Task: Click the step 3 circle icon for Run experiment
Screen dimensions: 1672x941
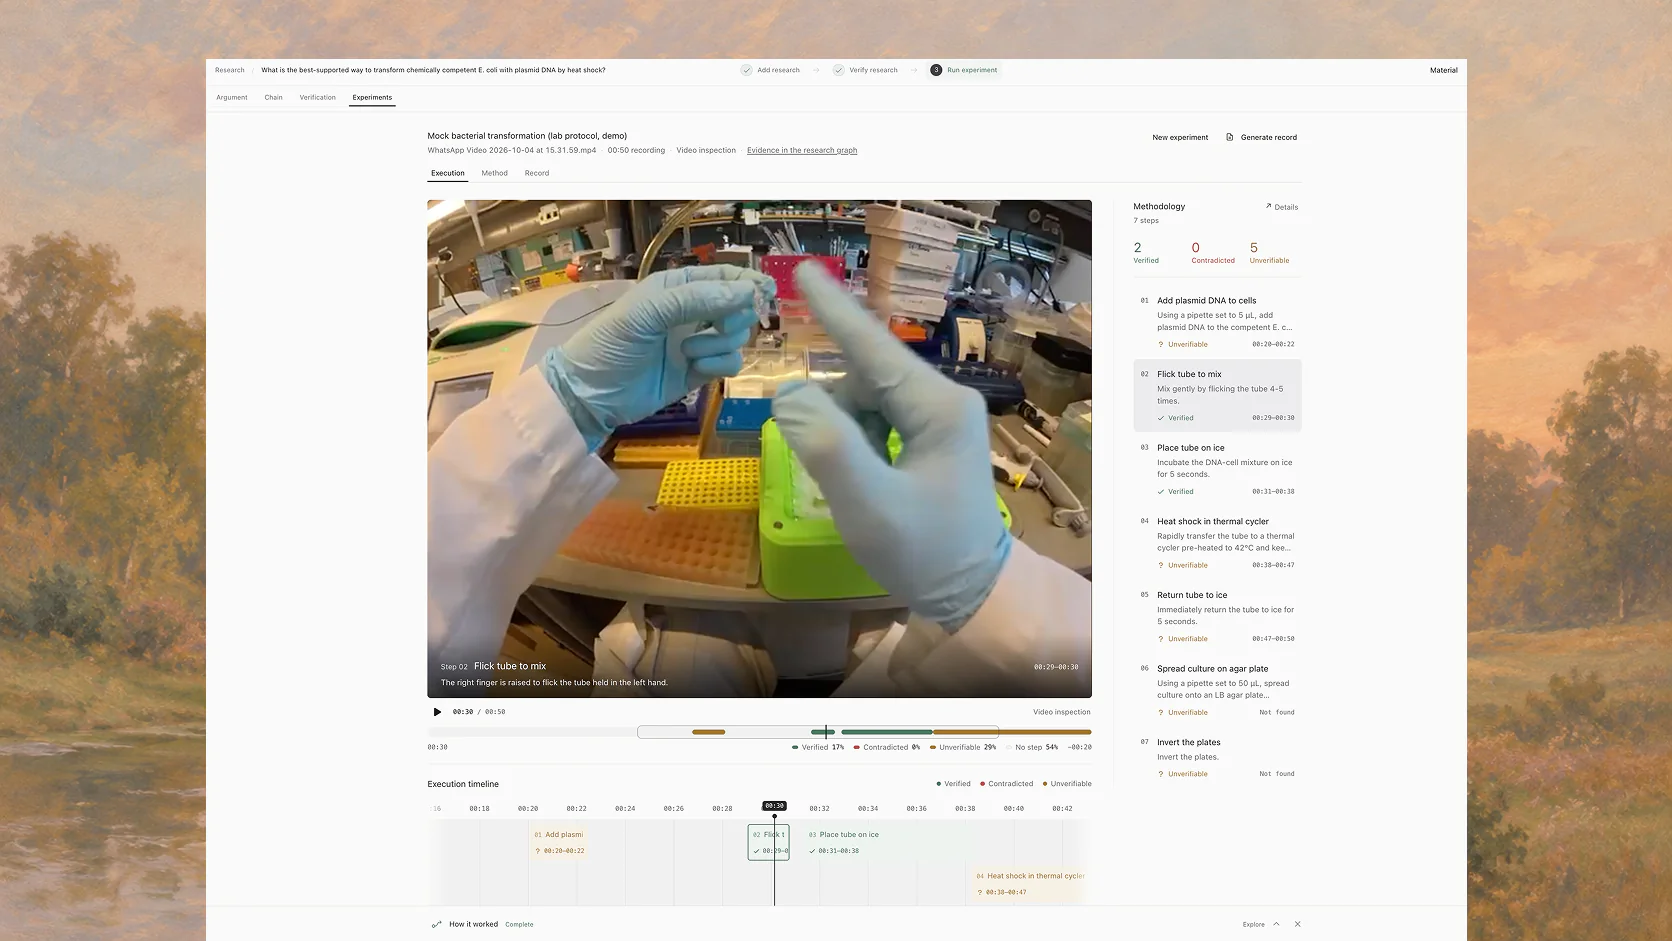Action: (936, 70)
